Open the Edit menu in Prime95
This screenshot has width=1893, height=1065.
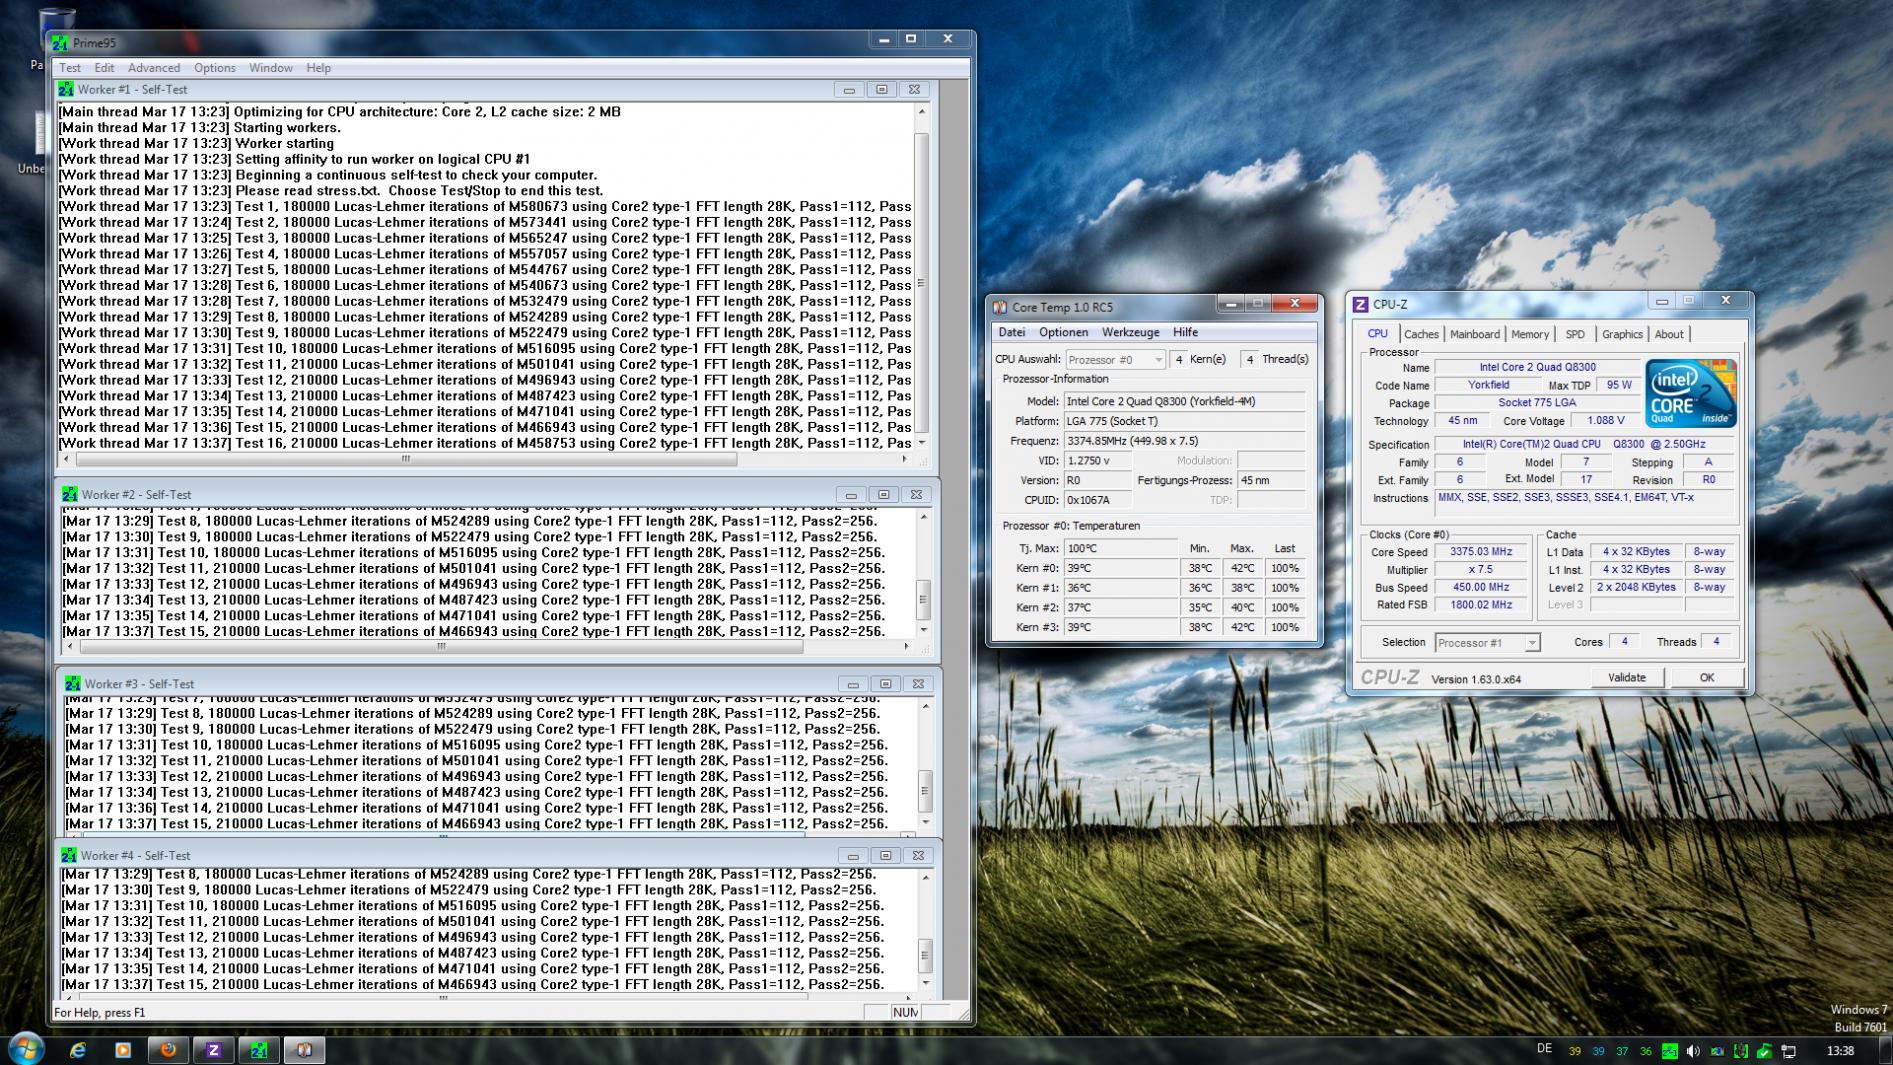104,68
